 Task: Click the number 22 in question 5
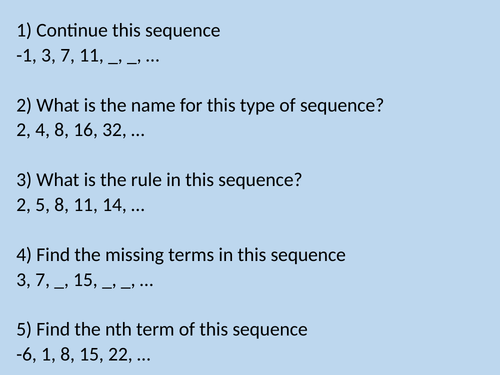point(118,354)
